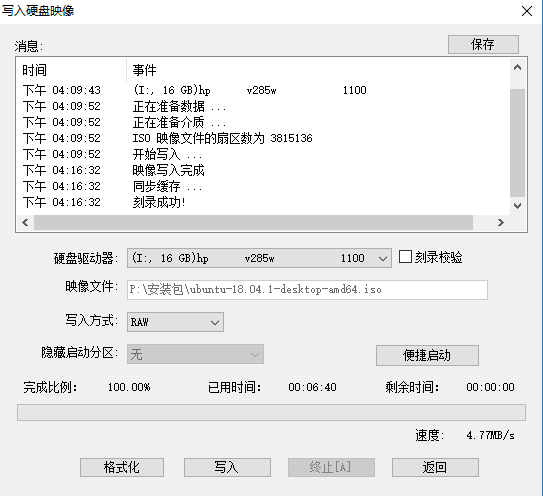The height and width of the screenshot is (496, 543).
Task: Click the 时间 column header
Action: coord(71,70)
